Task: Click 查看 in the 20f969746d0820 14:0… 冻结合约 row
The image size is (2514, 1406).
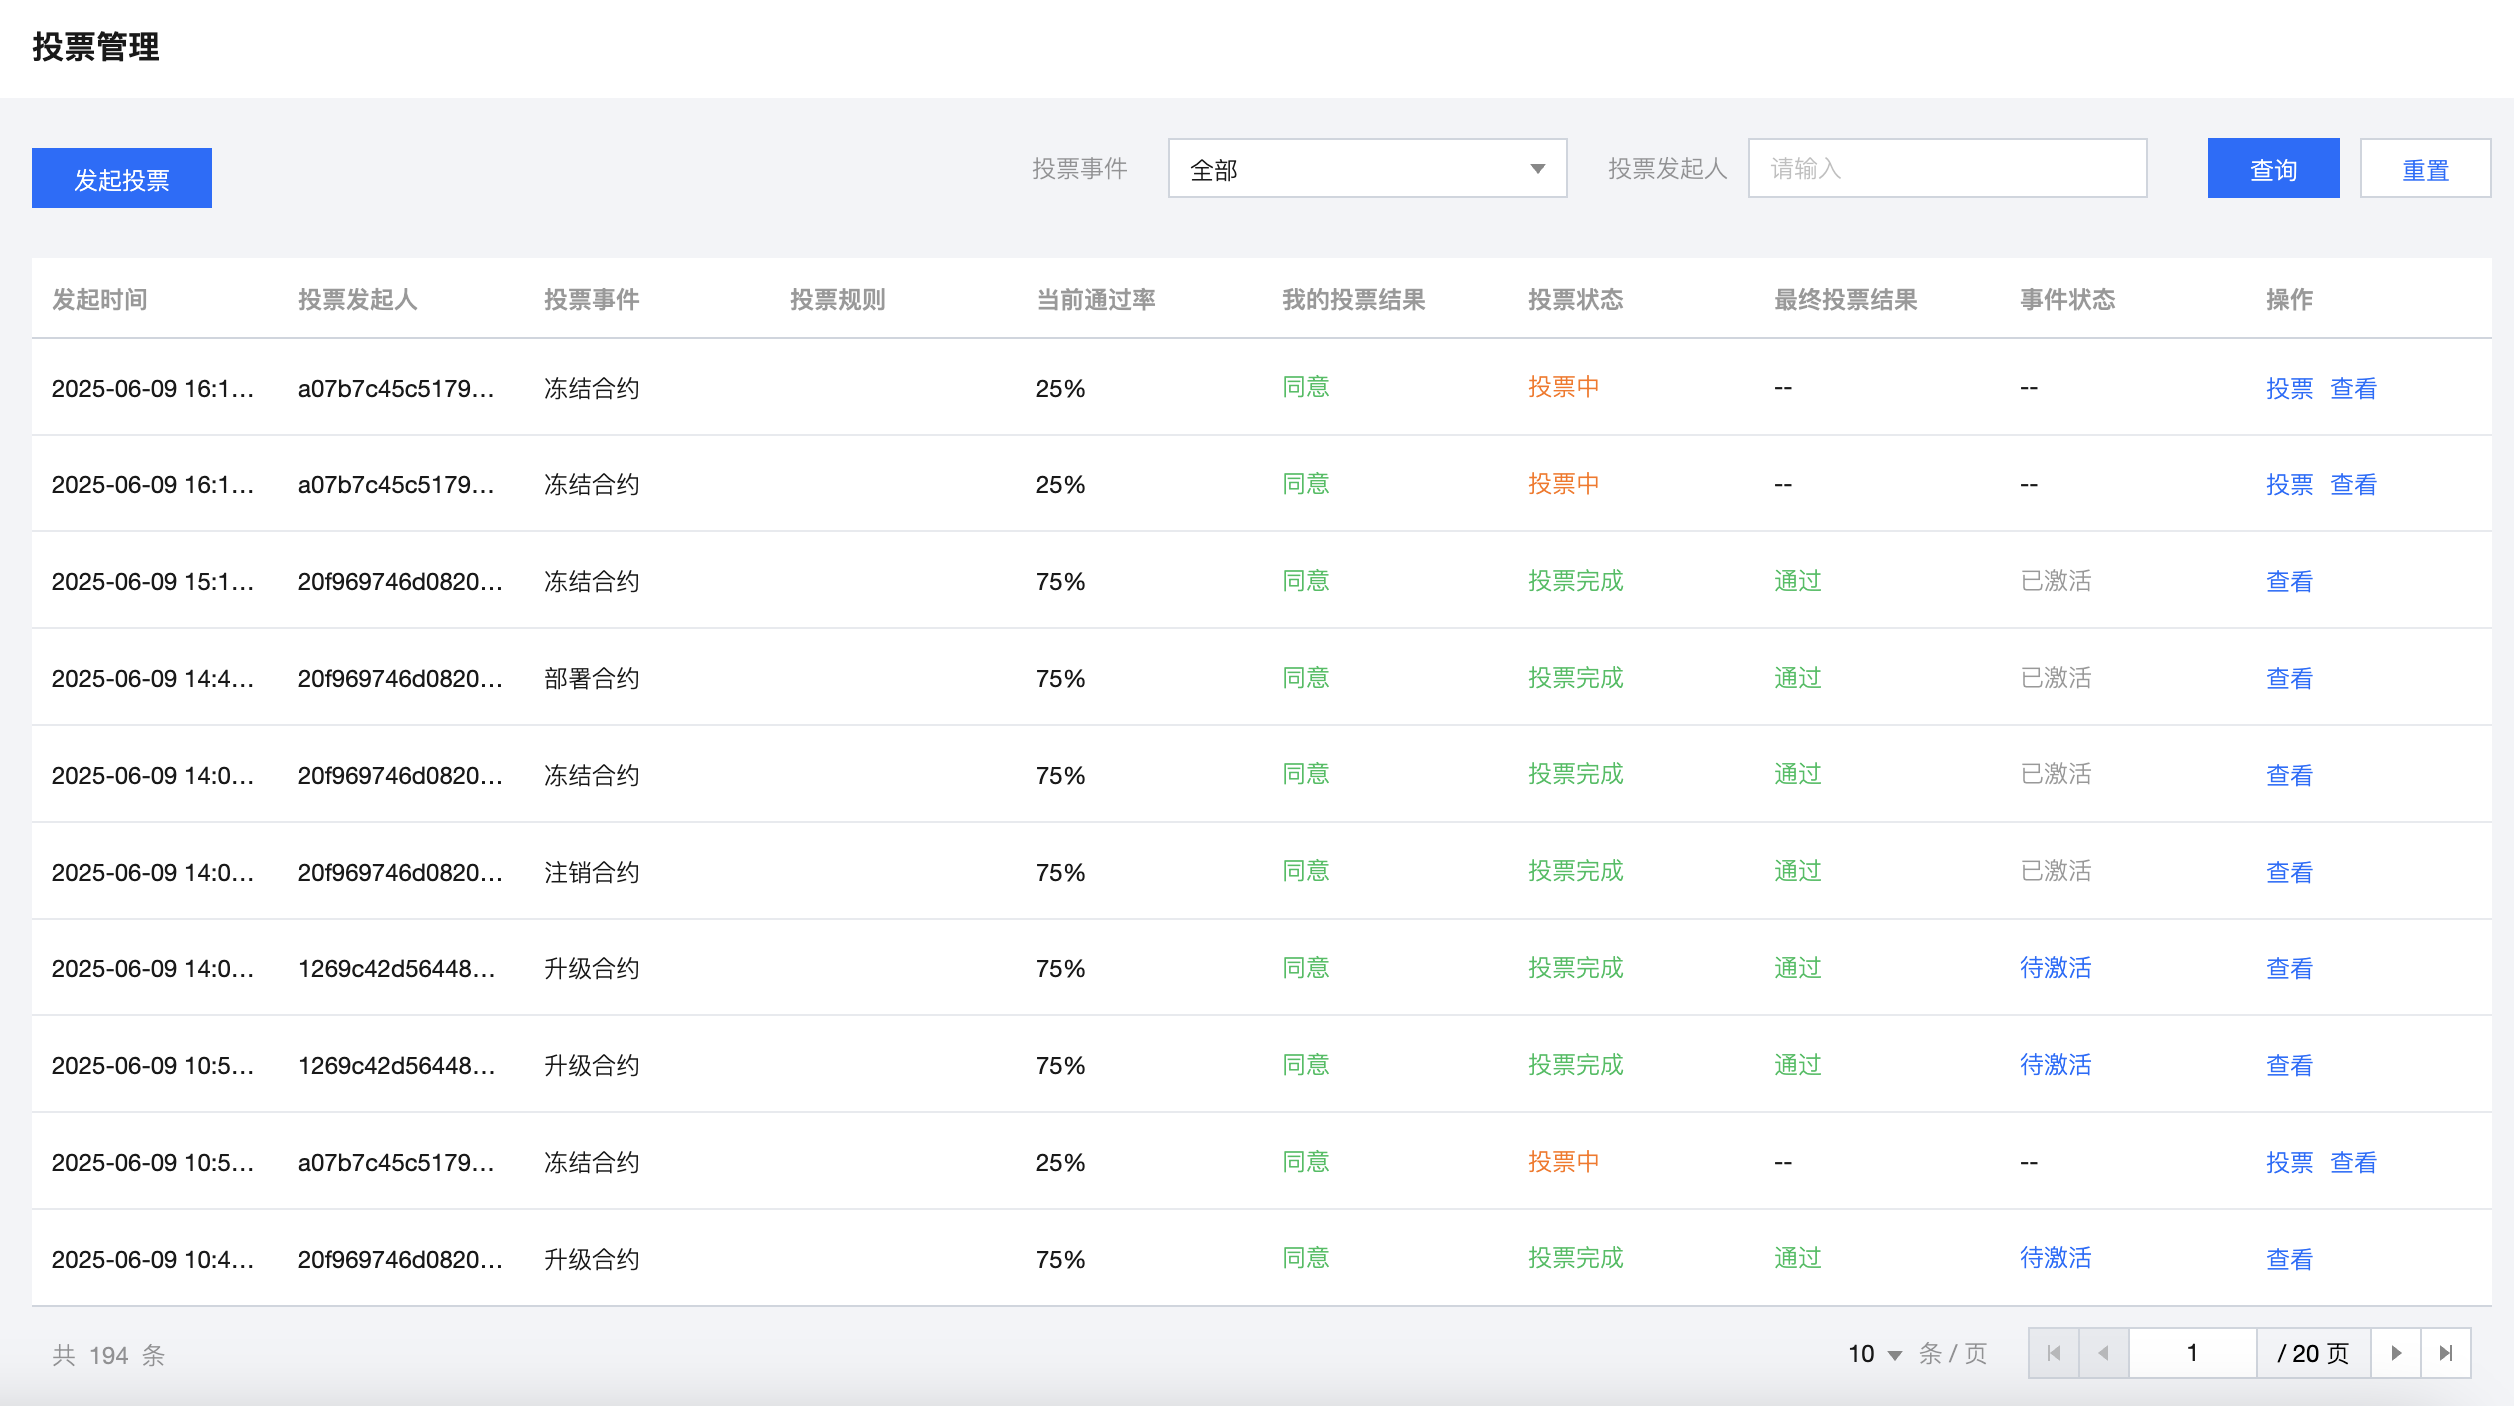Action: tap(2289, 775)
